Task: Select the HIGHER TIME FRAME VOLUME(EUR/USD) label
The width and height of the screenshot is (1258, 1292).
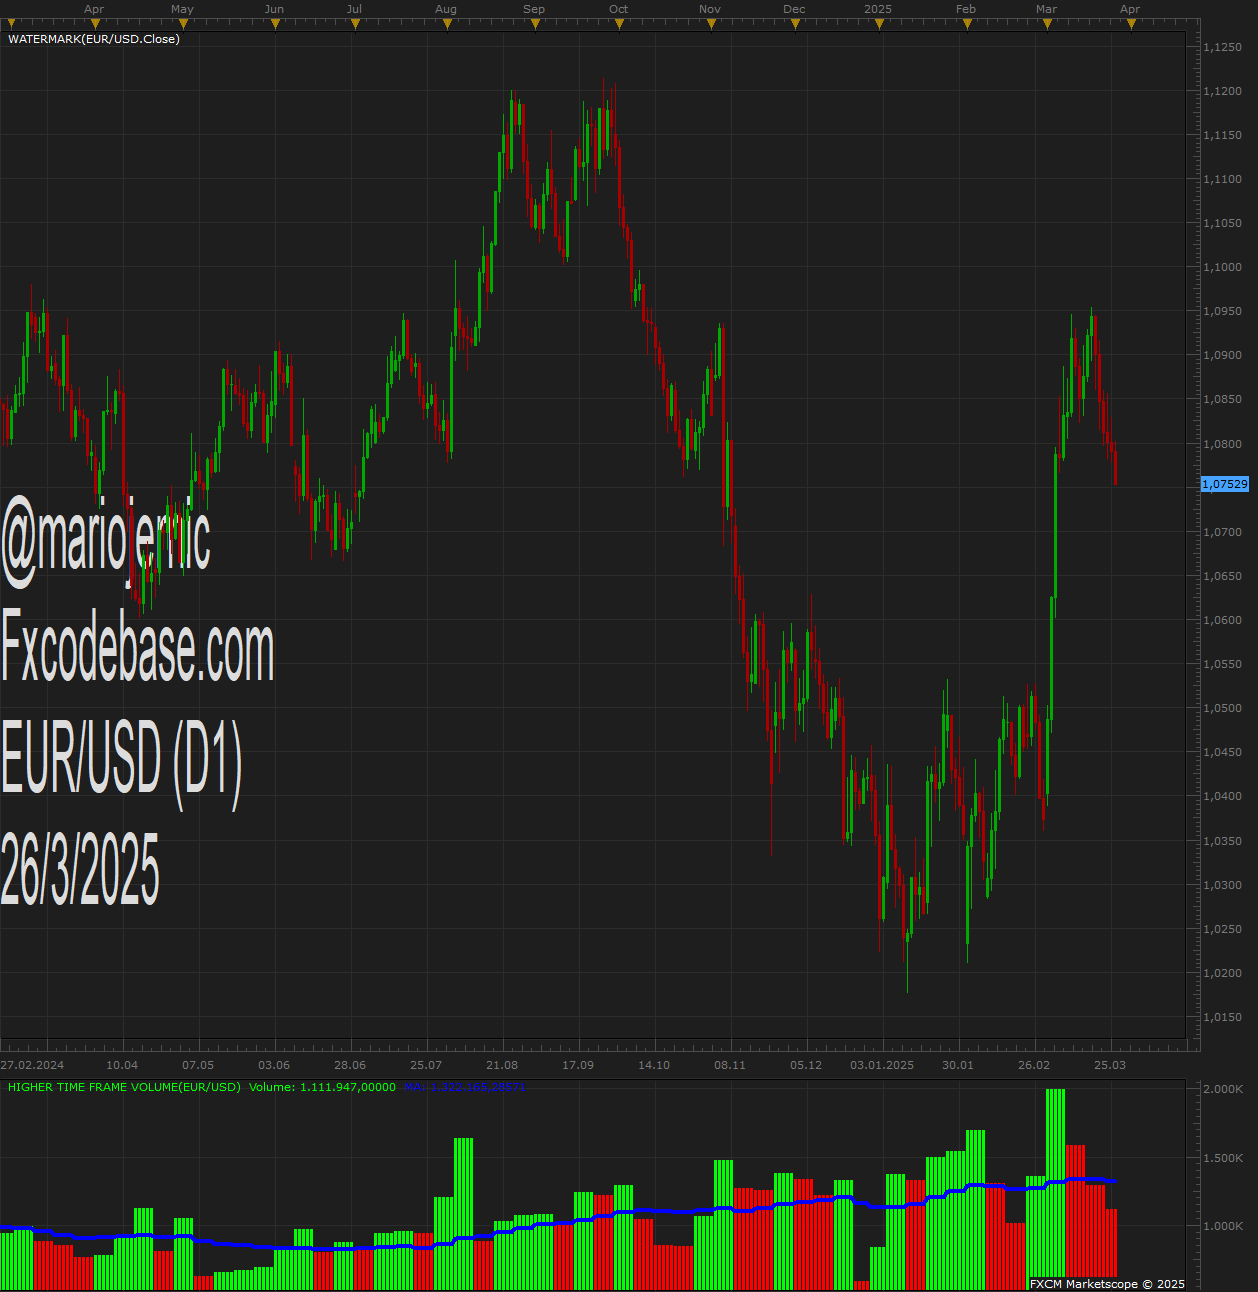Action: pos(124,1087)
